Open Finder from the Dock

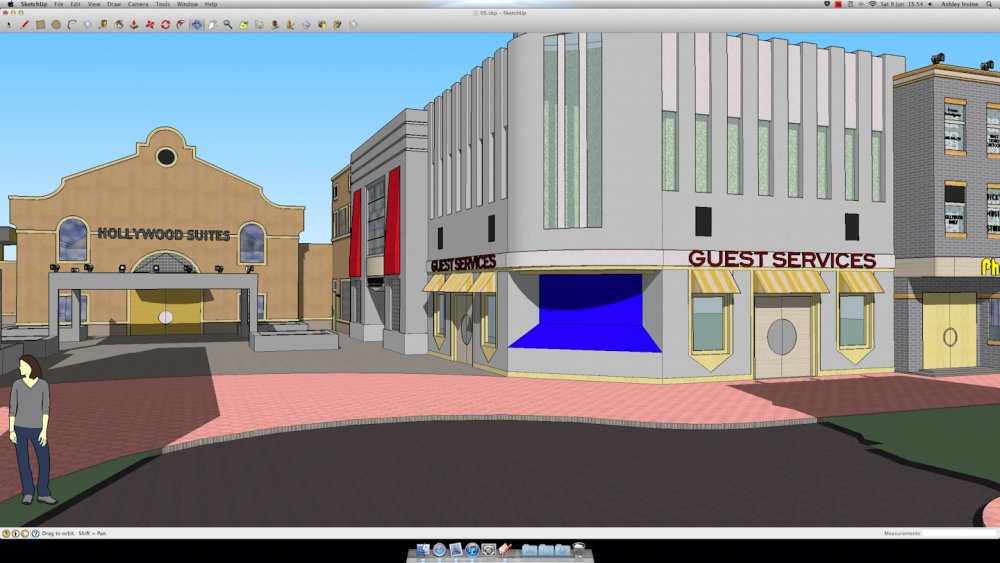[423, 550]
